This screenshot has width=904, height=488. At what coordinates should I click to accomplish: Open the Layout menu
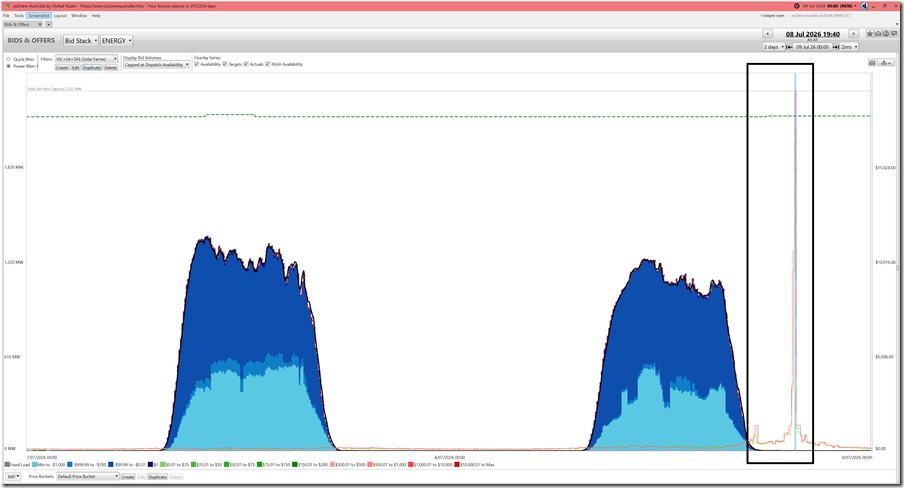coord(61,16)
